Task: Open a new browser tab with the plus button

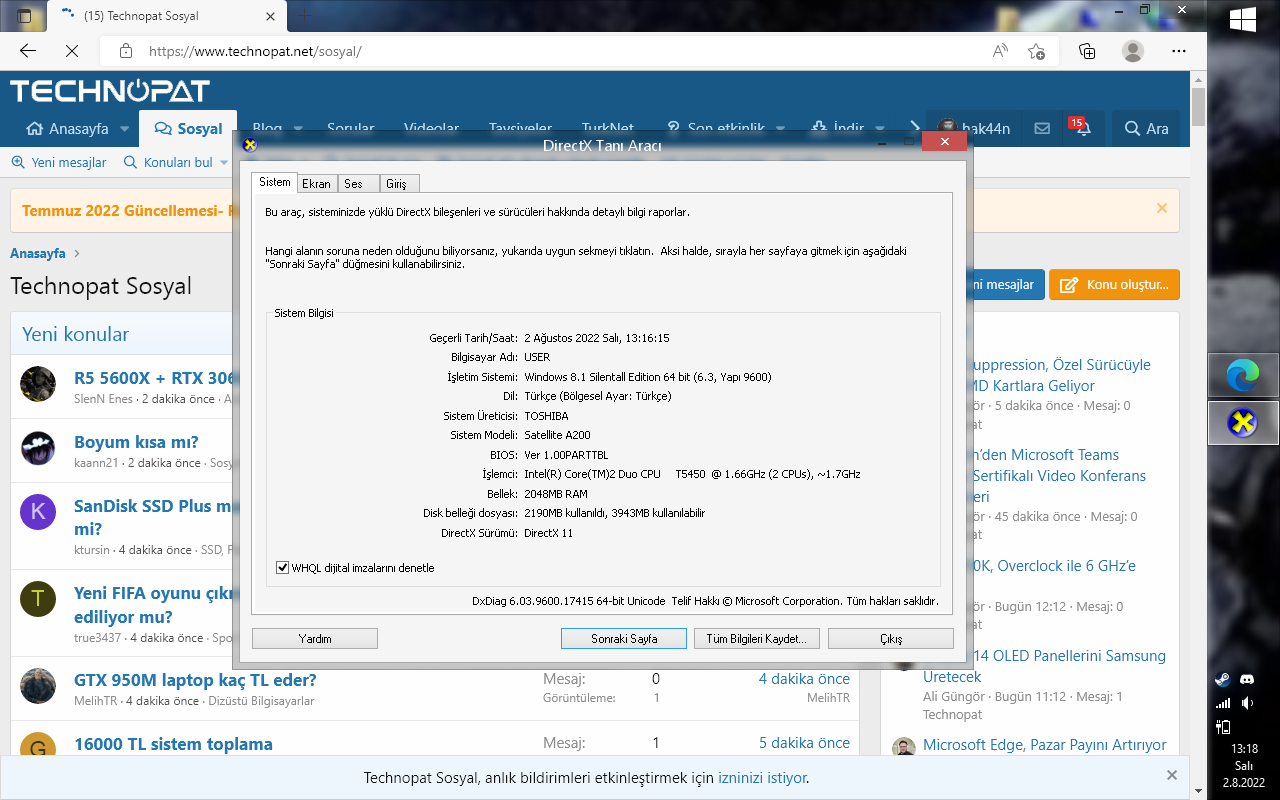Action: 305,16
